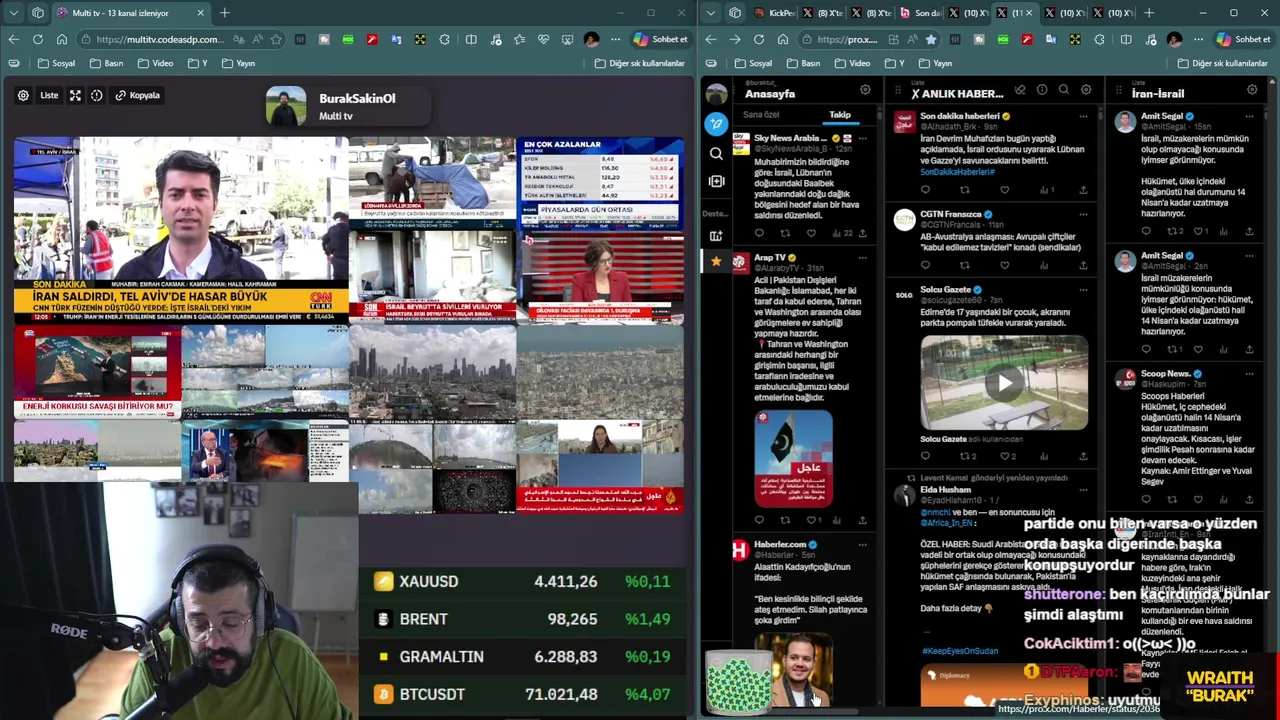Screen dimensions: 1280x720
Task: Repost the Son dakika haberleri post
Action: click(x=965, y=190)
